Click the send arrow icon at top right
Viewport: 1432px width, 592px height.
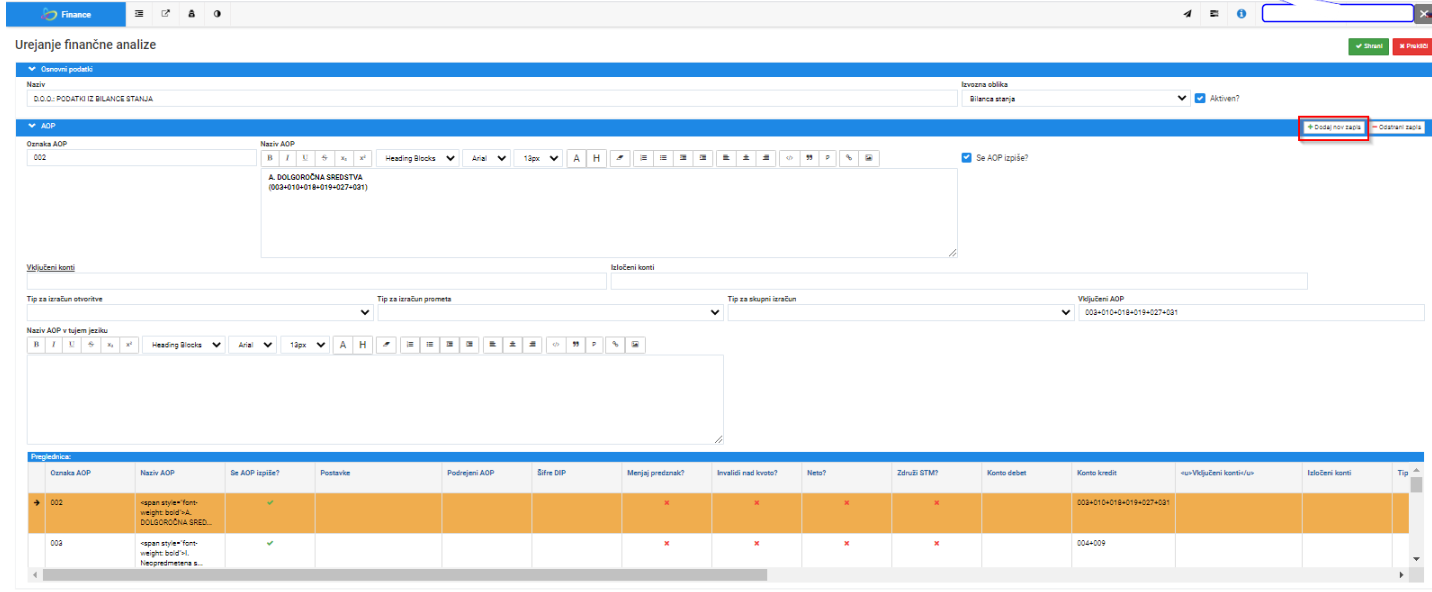[x=1187, y=14]
